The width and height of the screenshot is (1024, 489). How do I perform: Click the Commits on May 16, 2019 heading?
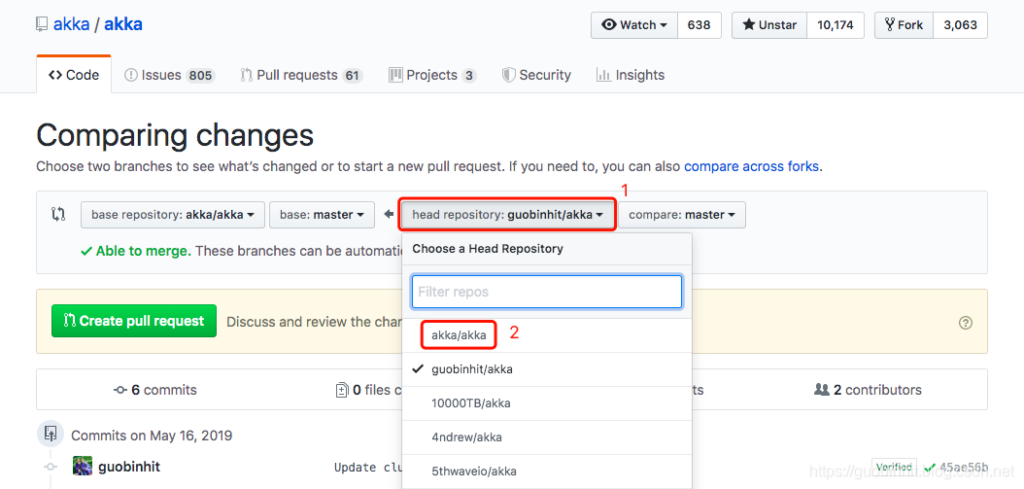tap(152, 435)
